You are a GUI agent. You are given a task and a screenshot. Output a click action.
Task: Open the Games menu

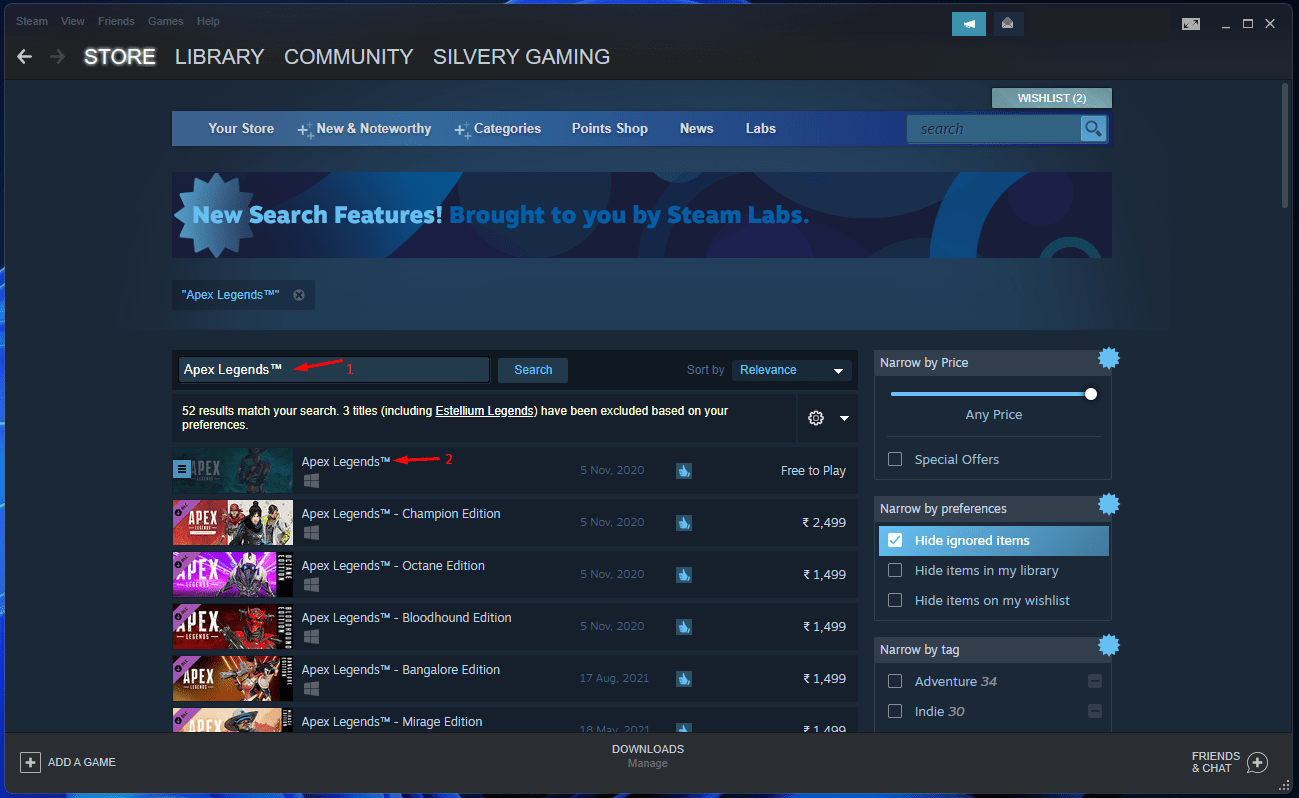pyautogui.click(x=165, y=21)
